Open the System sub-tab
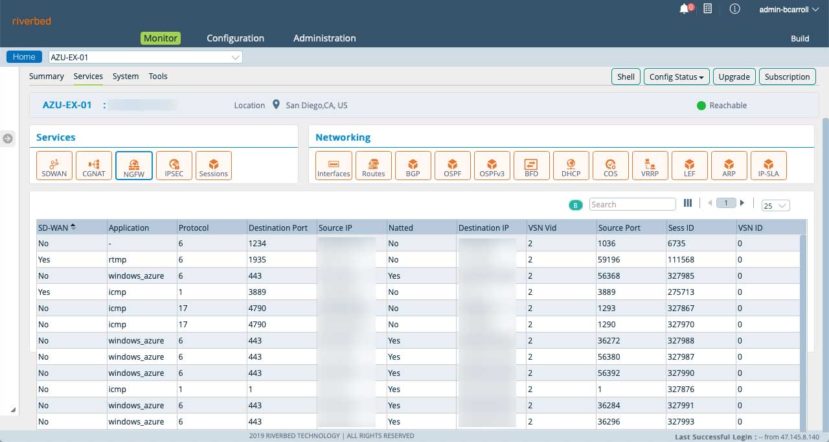The image size is (829, 442). coord(126,76)
